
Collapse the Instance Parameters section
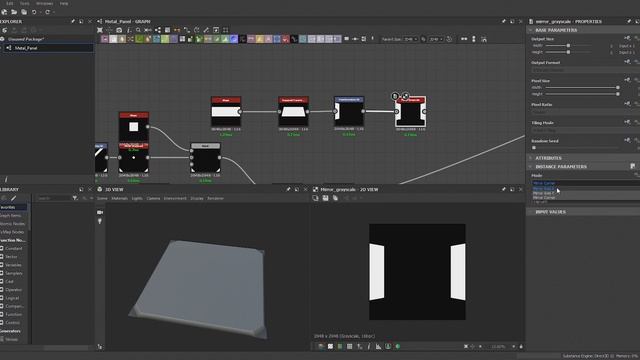(x=530, y=167)
